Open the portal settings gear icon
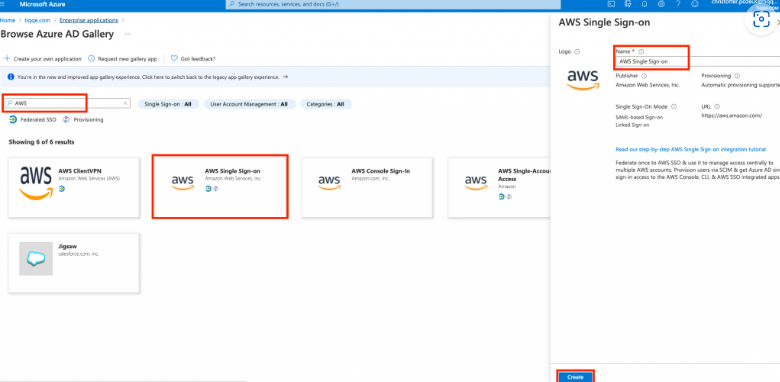780x382 pixels. click(661, 4)
